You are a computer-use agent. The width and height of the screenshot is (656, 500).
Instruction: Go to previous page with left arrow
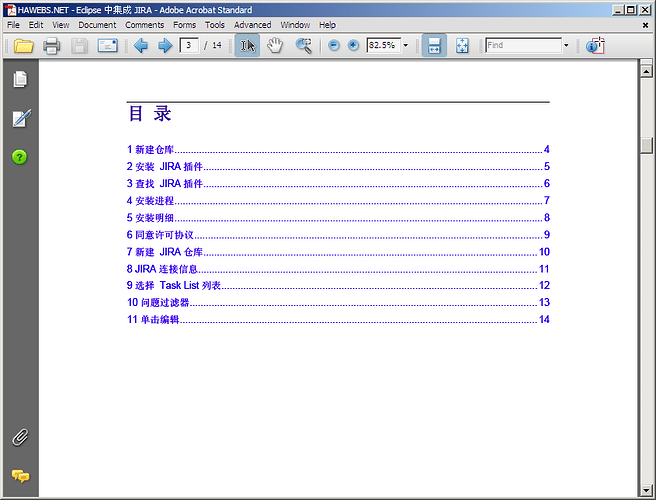point(141,46)
